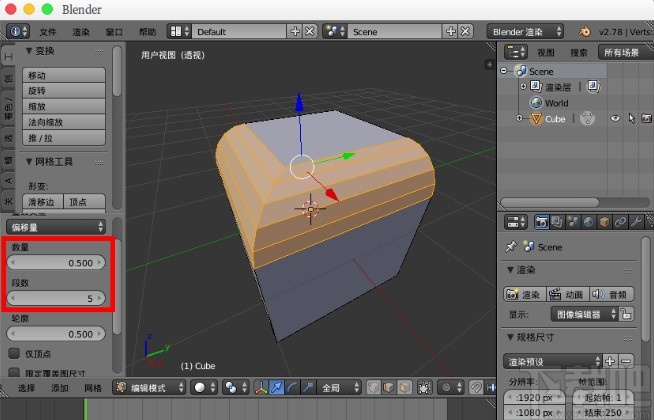Open the 图像编辑器 display dropdown

[584, 314]
